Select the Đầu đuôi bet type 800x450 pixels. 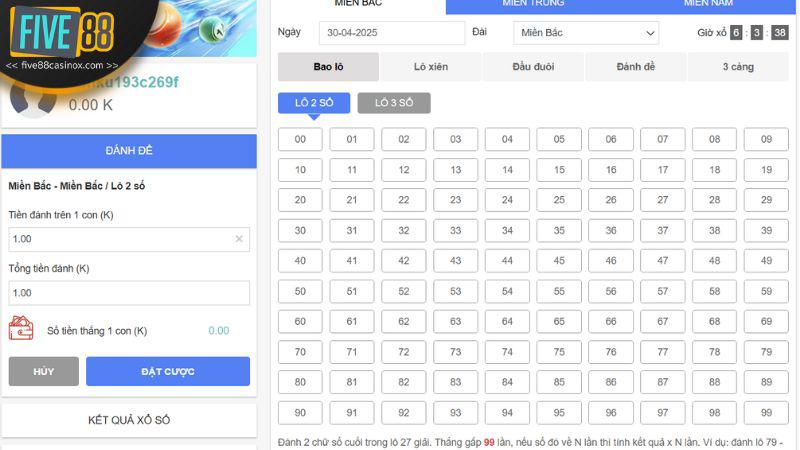(x=533, y=67)
